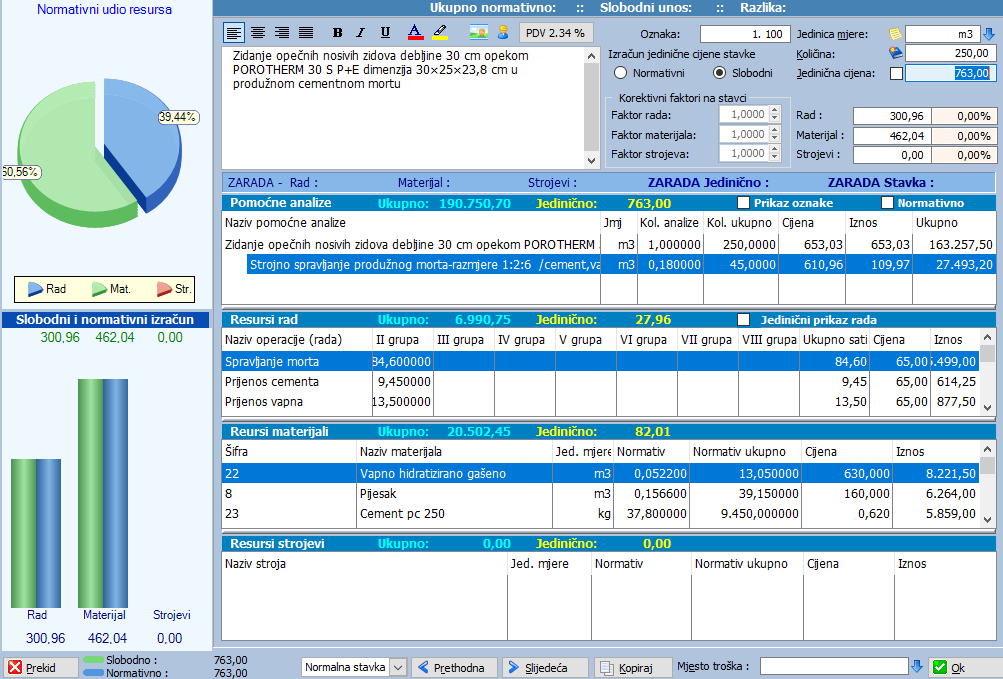The height and width of the screenshot is (679, 1003).
Task: Select the yellow highlight tool
Action: (438, 32)
